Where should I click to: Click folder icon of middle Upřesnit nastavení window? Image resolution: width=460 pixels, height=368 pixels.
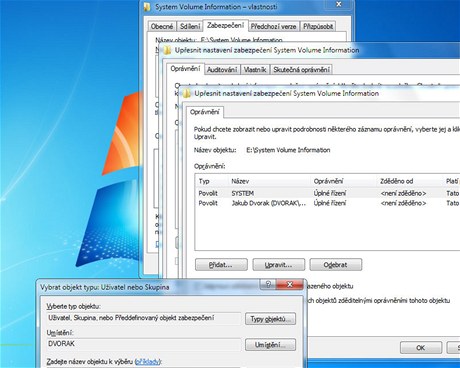click(167, 50)
